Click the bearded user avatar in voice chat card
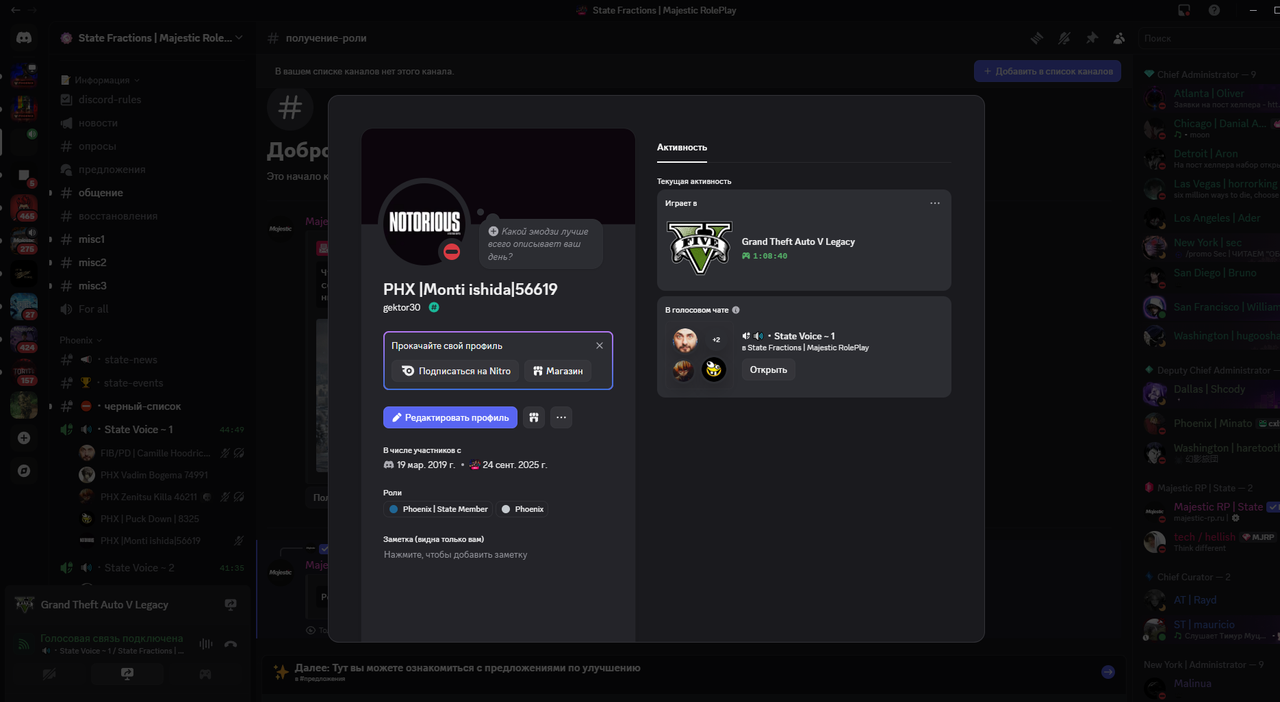 click(685, 340)
